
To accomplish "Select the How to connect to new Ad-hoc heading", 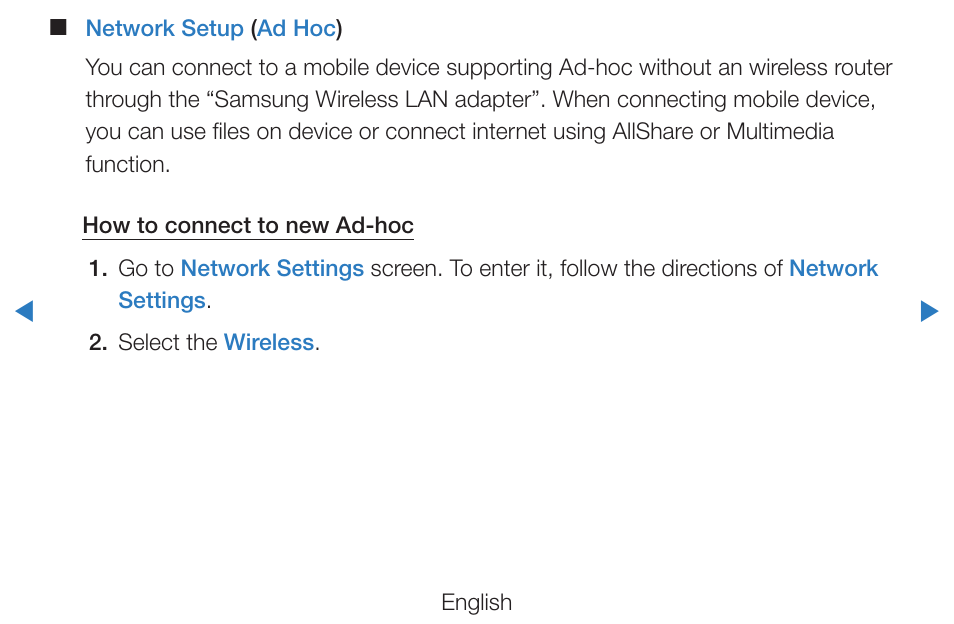I will (248, 226).
